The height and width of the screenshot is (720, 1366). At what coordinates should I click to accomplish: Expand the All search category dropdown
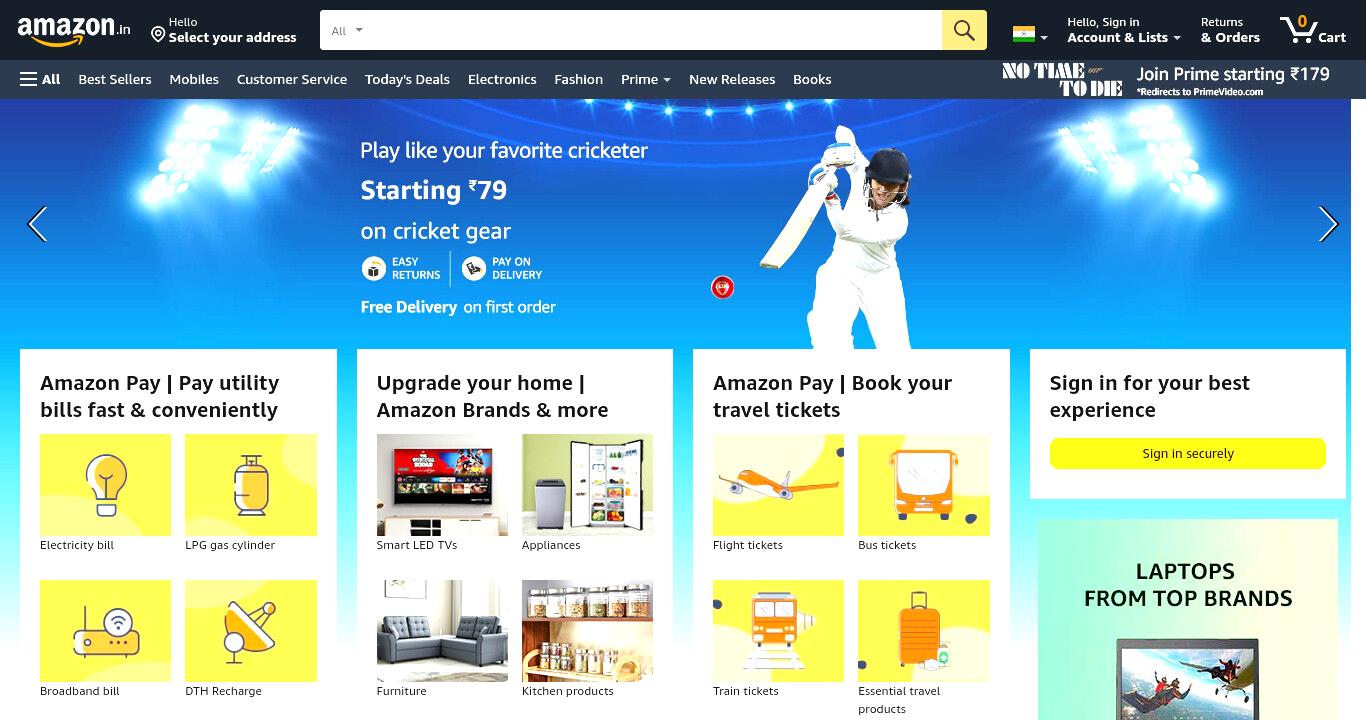tap(347, 30)
